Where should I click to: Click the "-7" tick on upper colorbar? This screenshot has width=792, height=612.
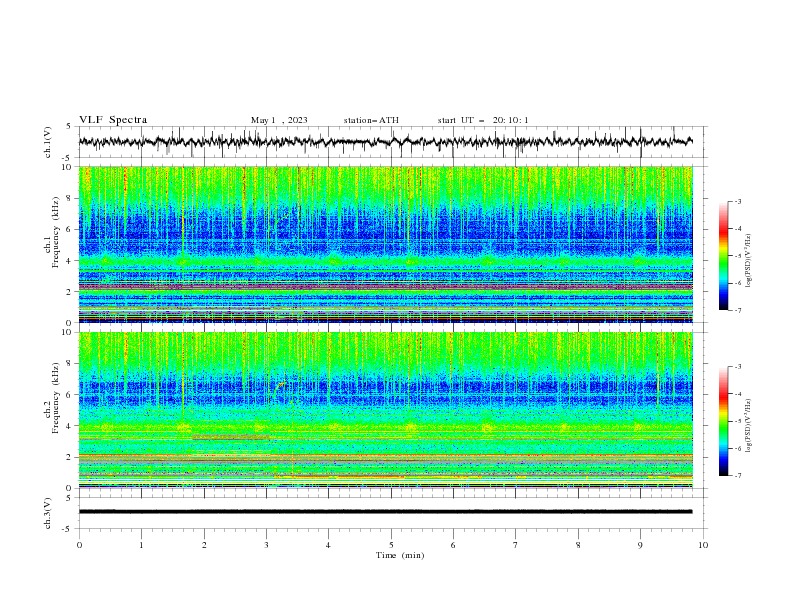737,310
